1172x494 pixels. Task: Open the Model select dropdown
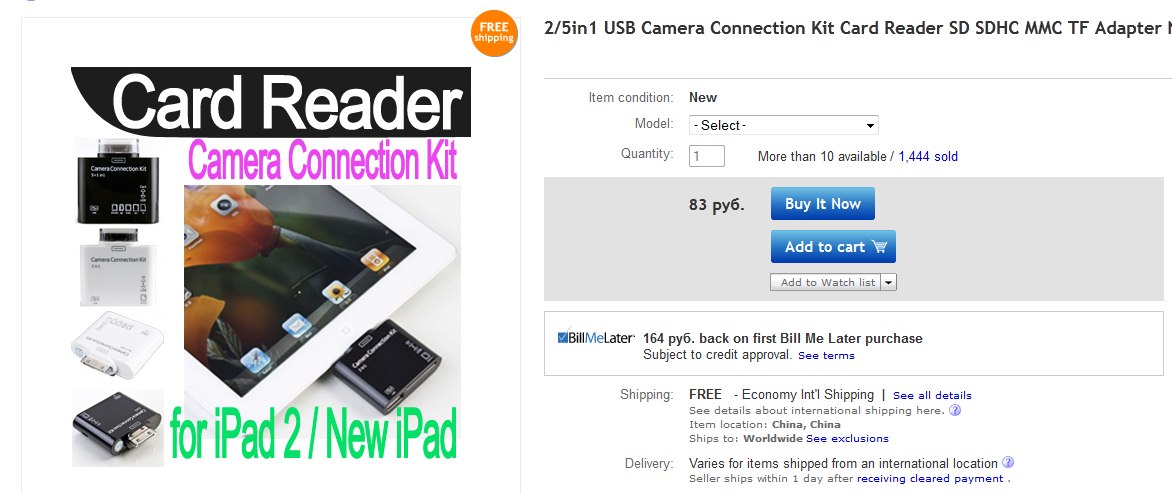coord(783,125)
